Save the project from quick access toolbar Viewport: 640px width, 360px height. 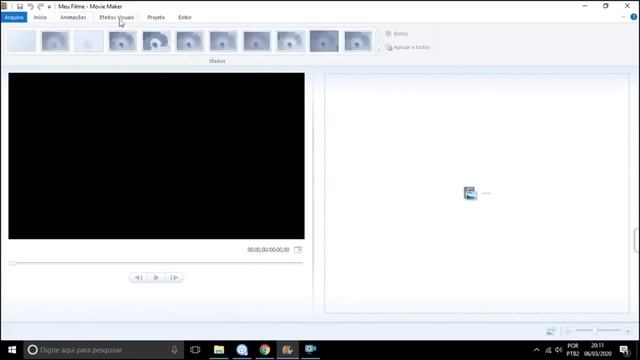tap(20, 6)
